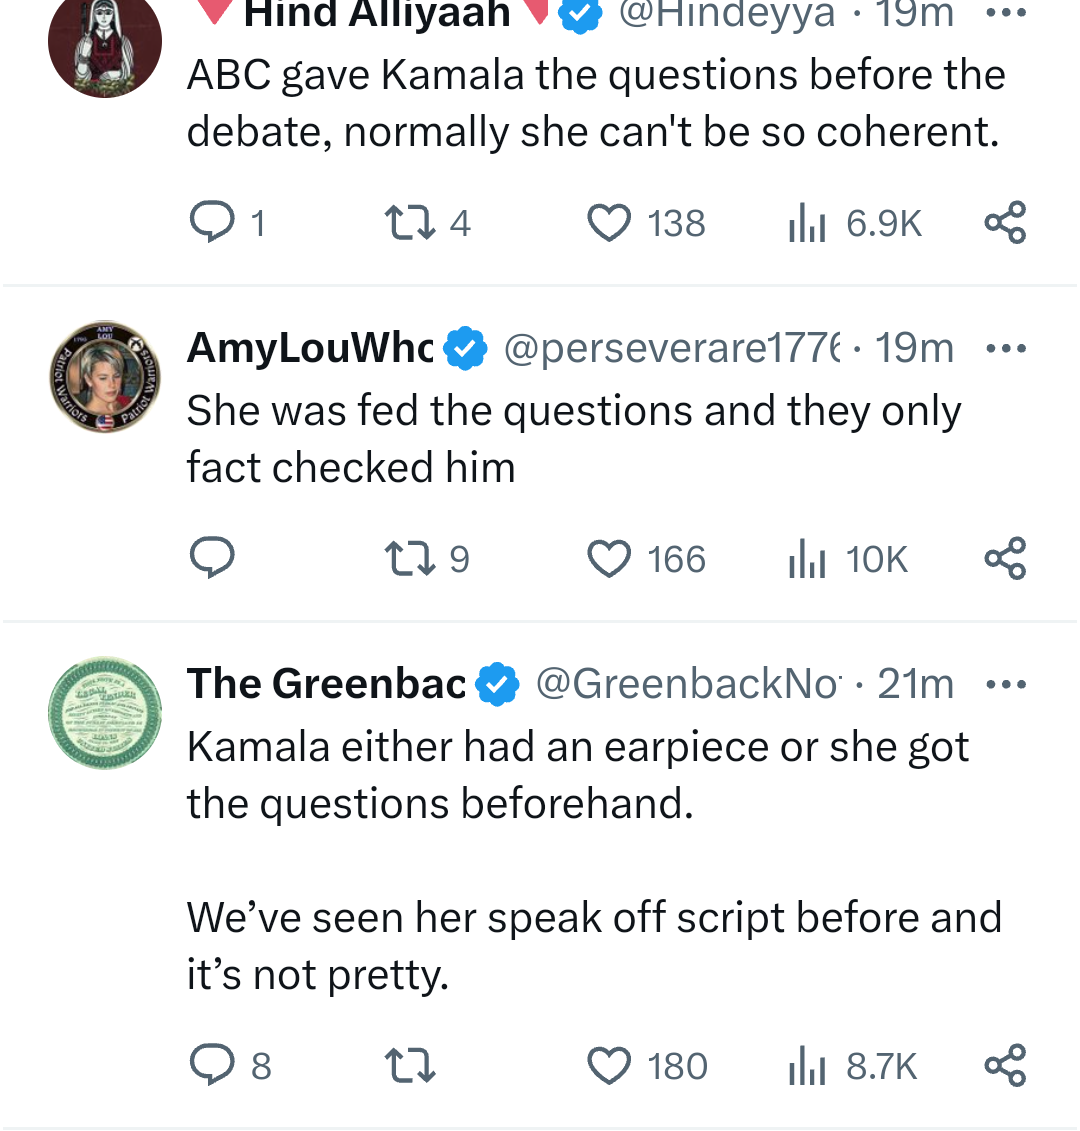Share AmyLouWho's tweet
Image resolution: width=1080 pixels, height=1131 pixels.
click(1005, 558)
